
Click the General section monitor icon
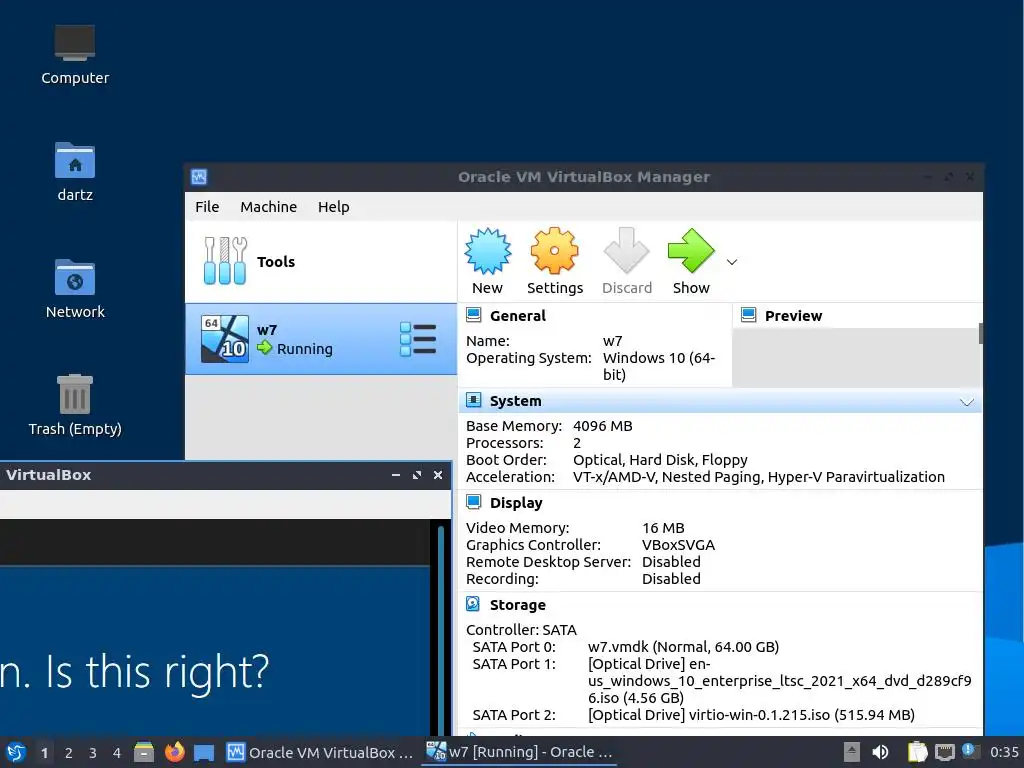click(473, 315)
